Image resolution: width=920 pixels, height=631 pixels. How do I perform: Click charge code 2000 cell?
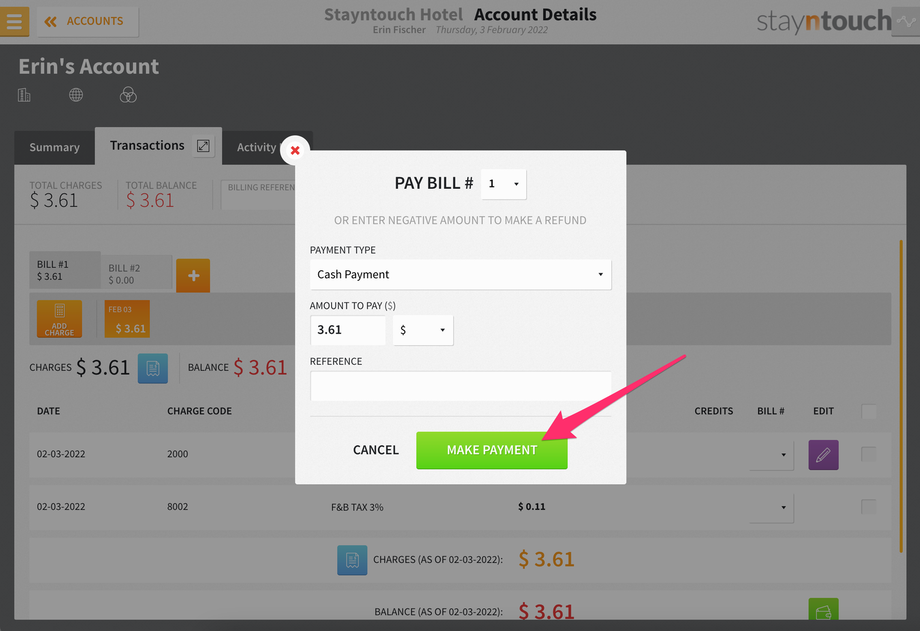177,454
